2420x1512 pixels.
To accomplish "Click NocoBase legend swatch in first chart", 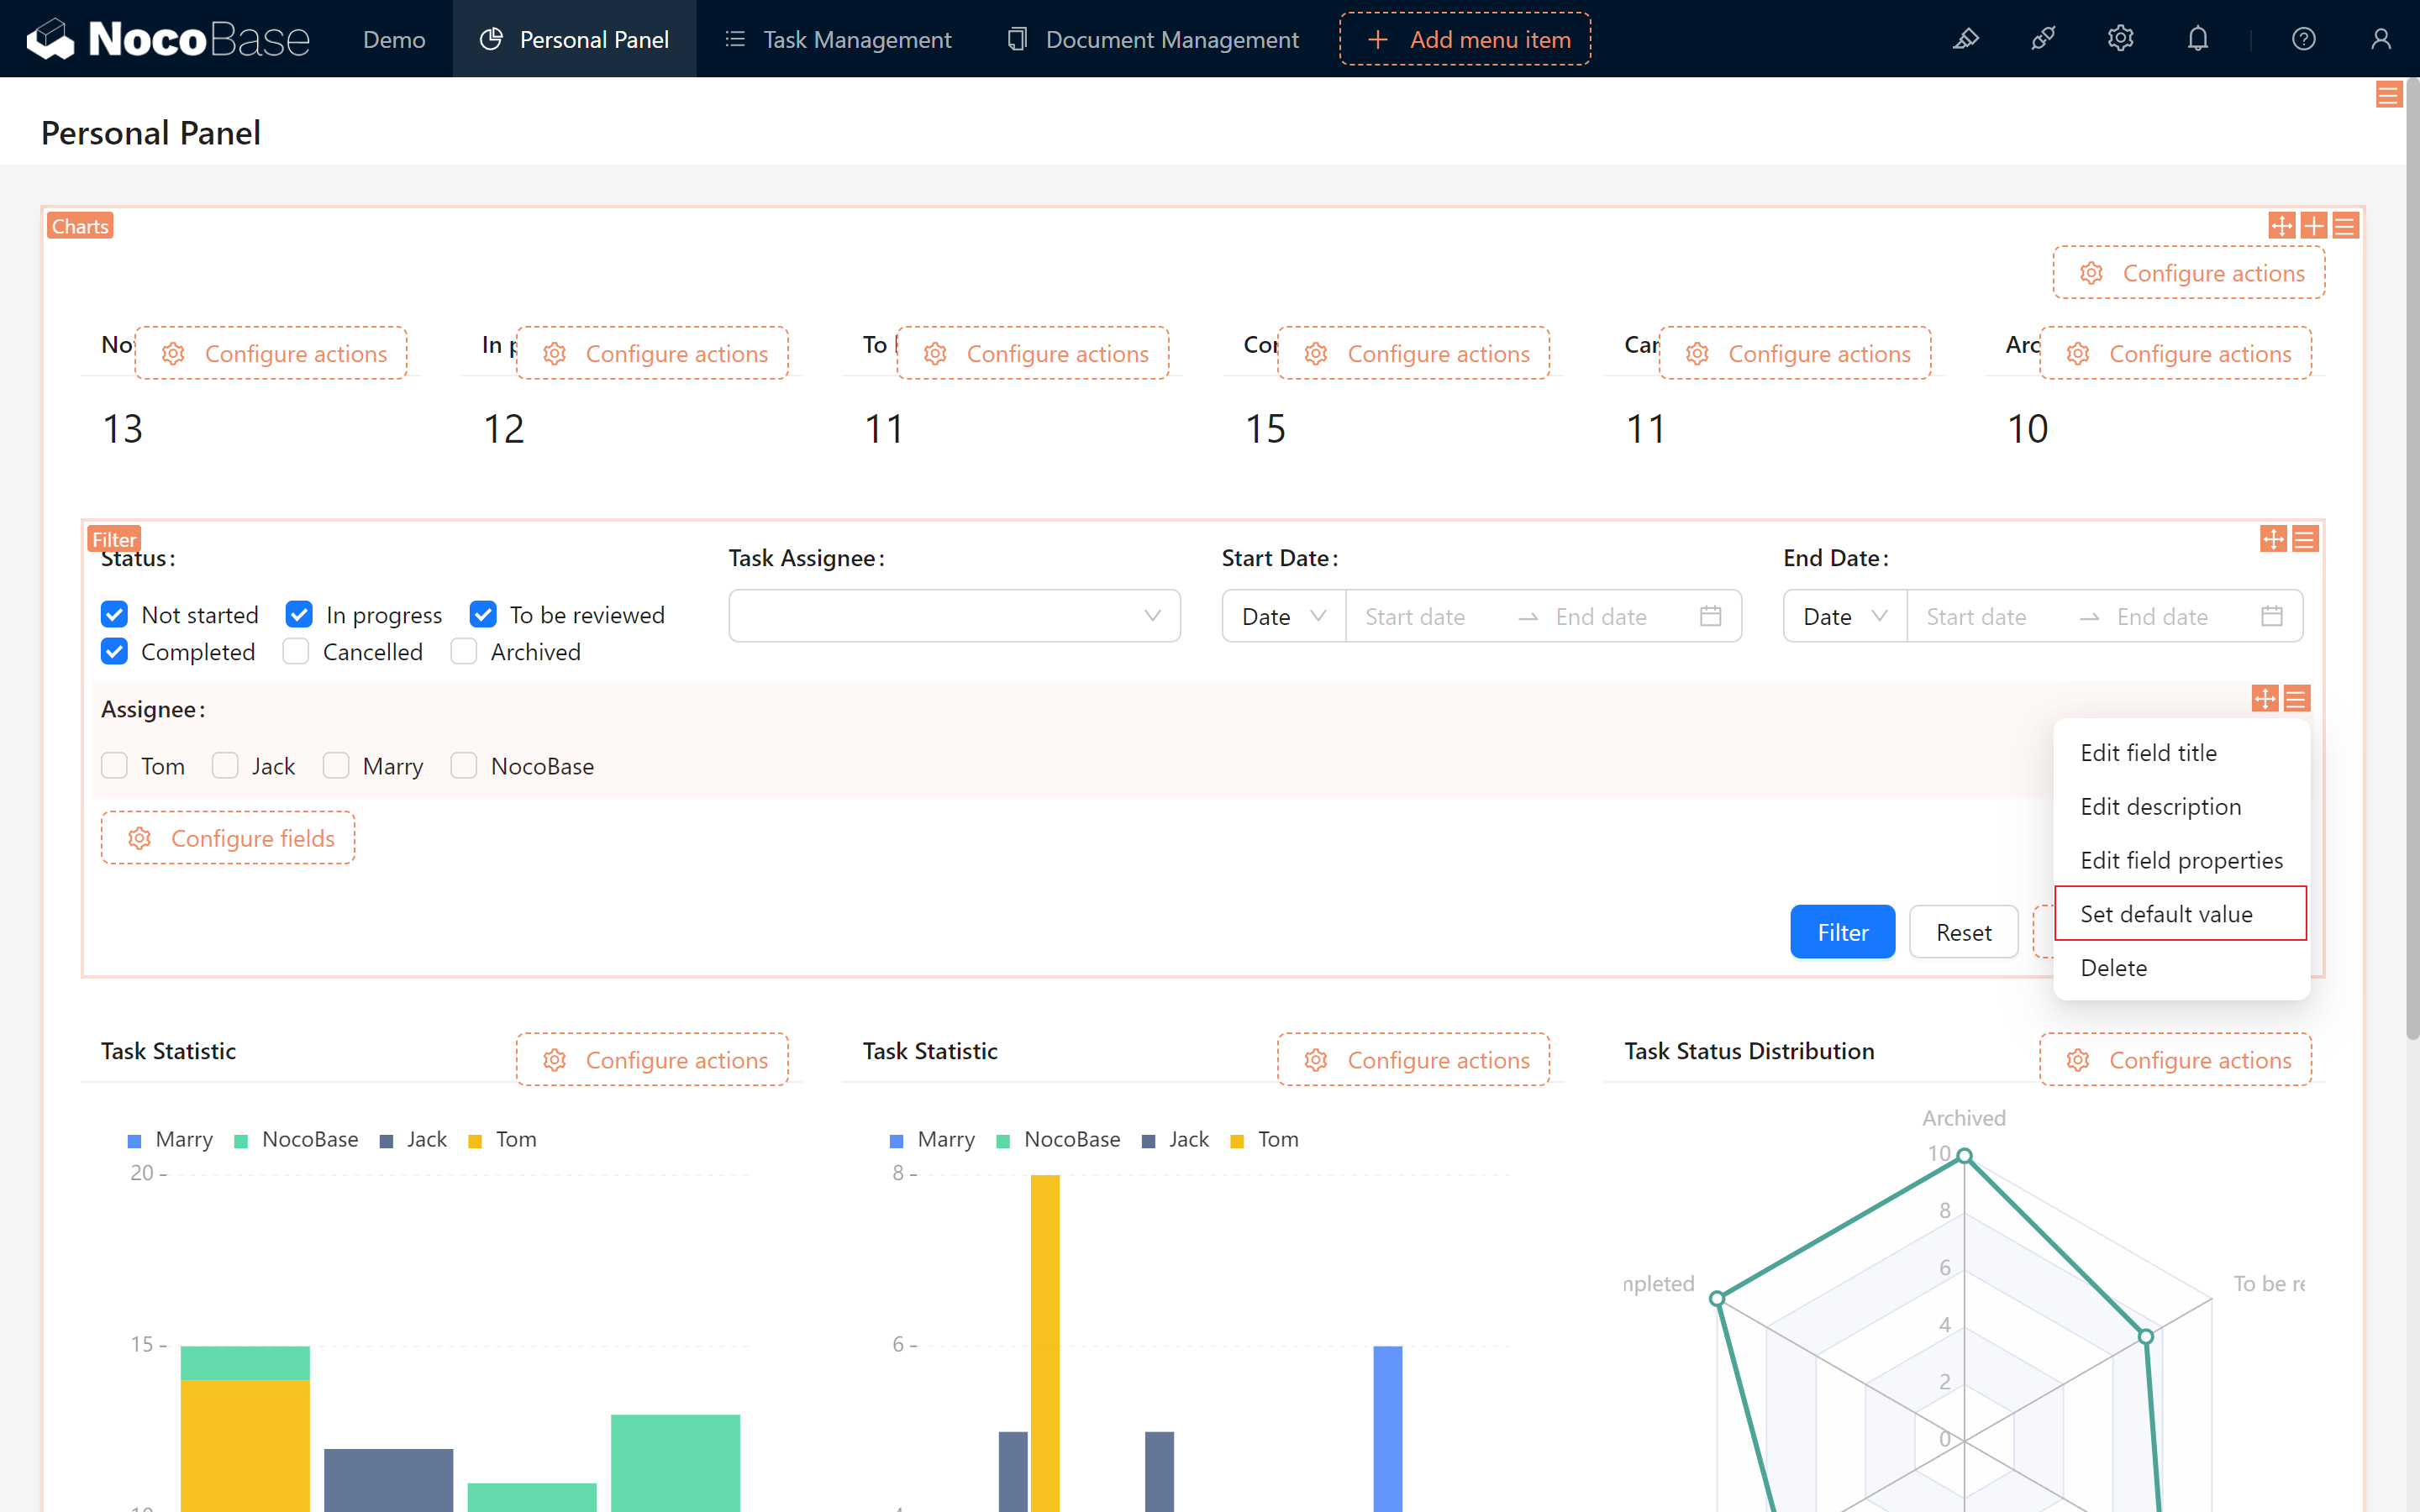I will [x=241, y=1141].
